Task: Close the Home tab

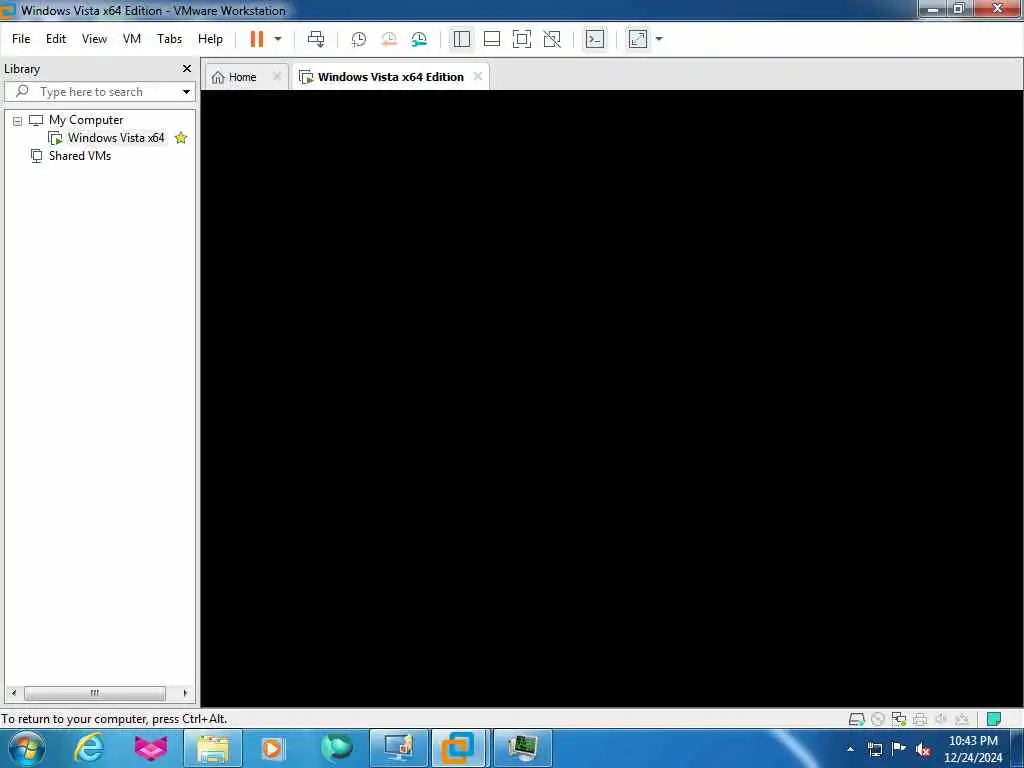Action: [277, 76]
